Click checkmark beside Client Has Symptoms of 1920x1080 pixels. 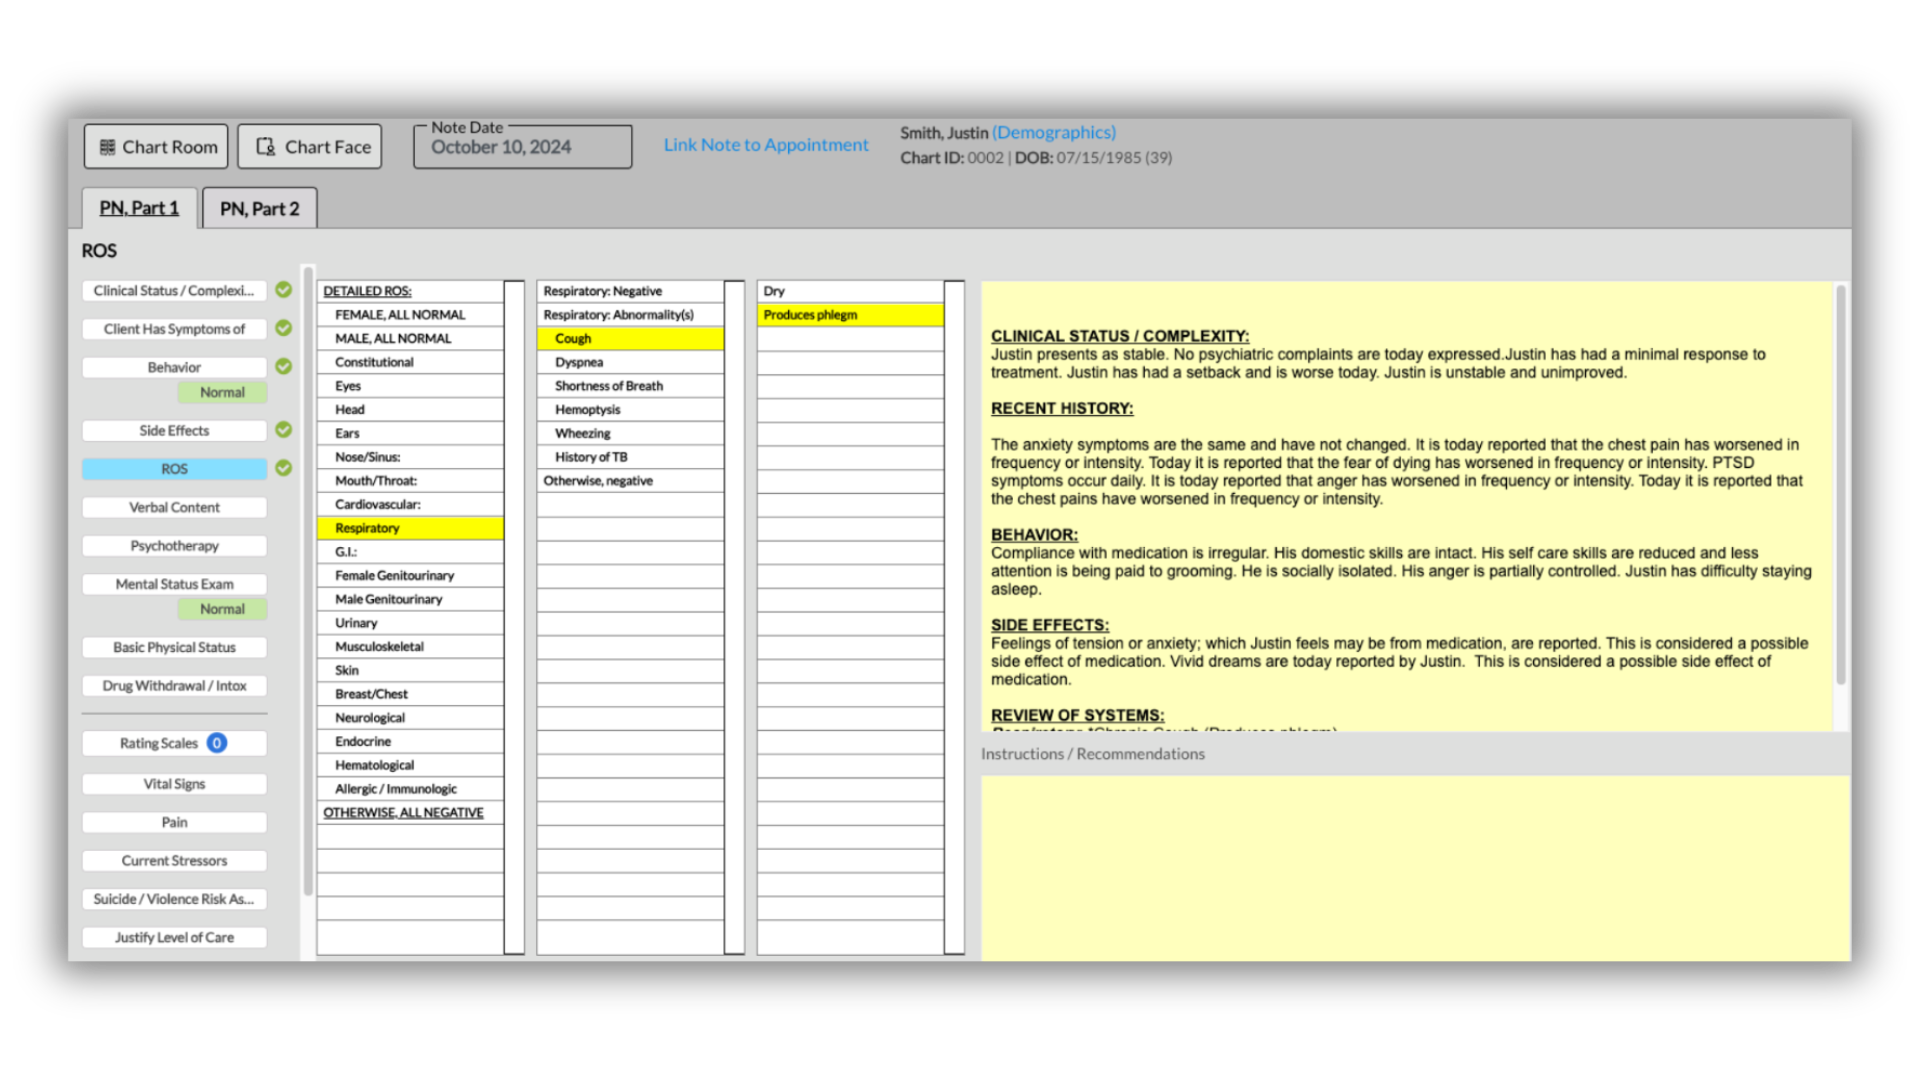(x=284, y=328)
